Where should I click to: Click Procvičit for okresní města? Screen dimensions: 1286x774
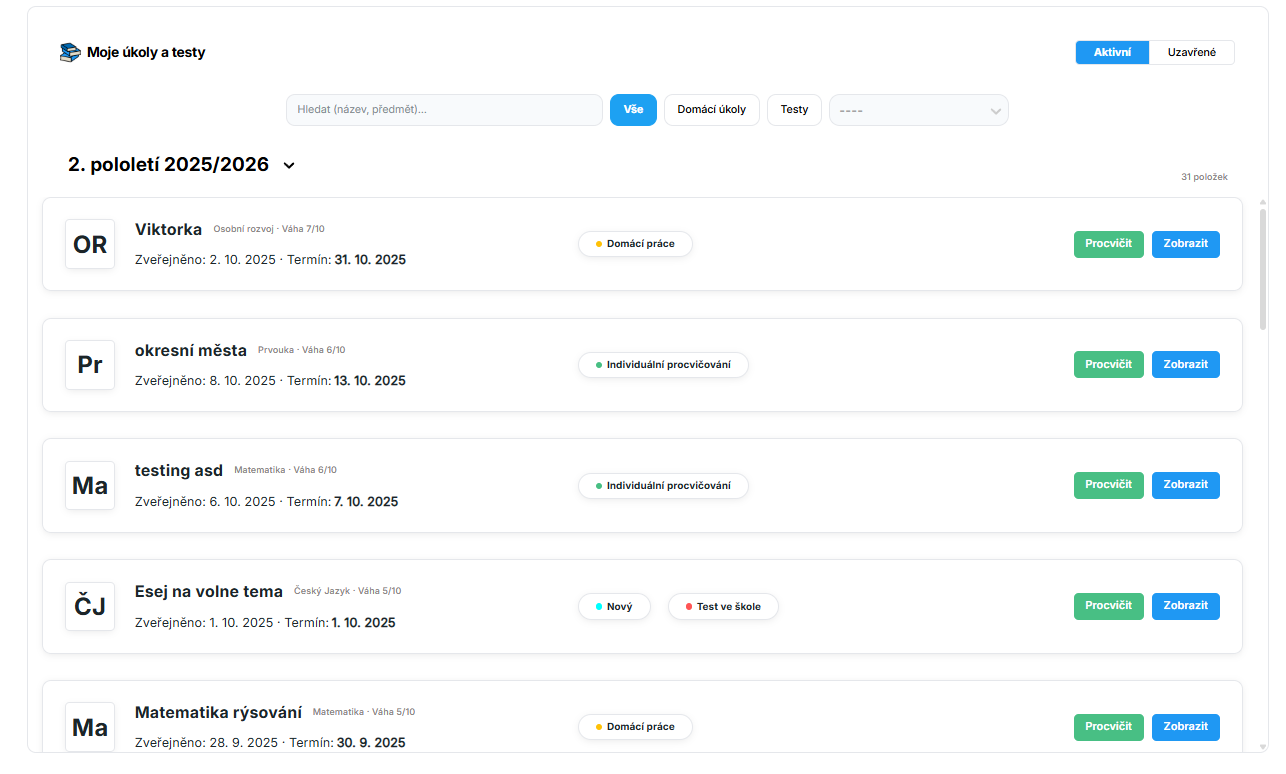pyautogui.click(x=1109, y=365)
